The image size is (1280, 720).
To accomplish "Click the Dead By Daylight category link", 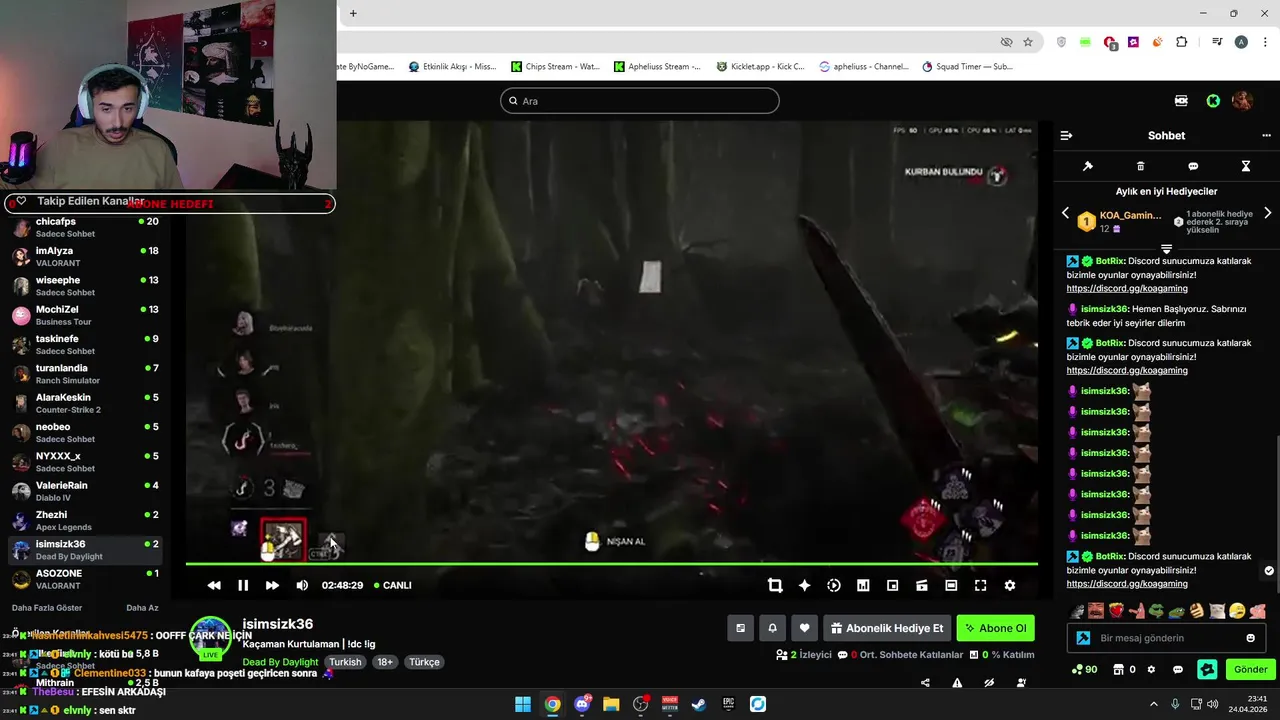I will pyautogui.click(x=280, y=662).
